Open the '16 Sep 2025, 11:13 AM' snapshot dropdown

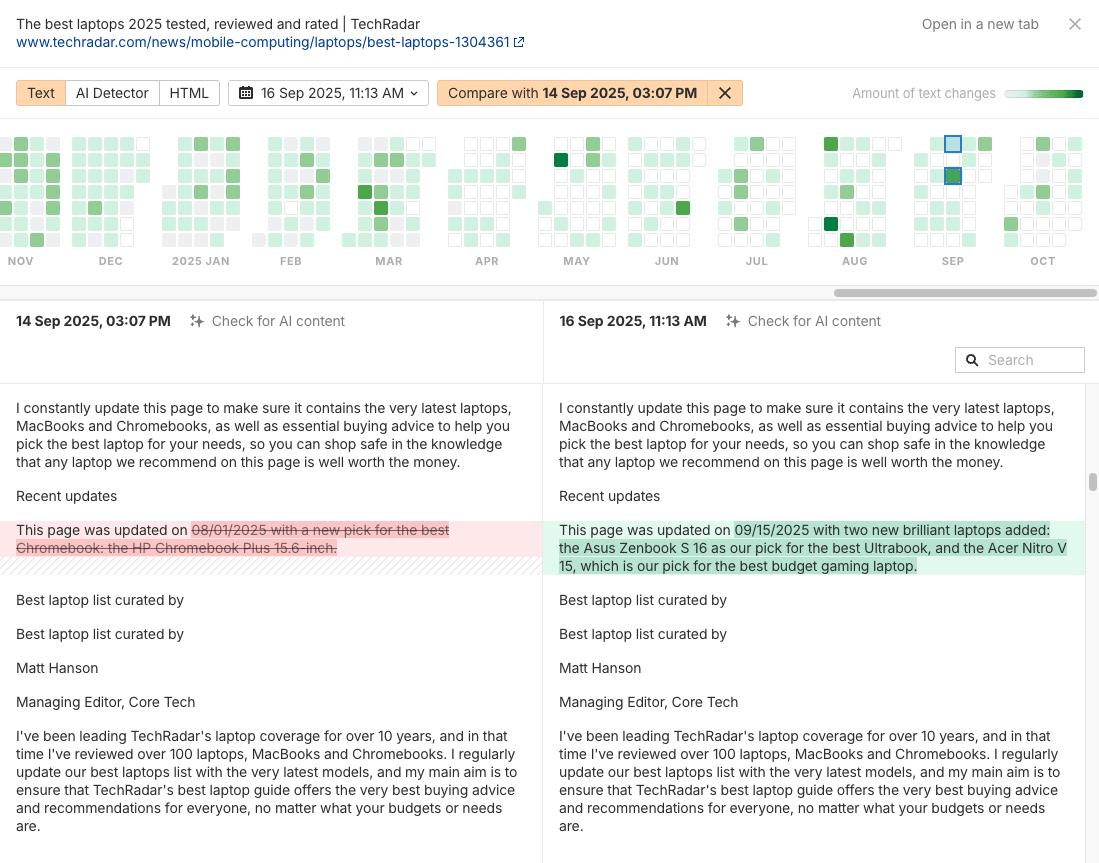click(x=328, y=92)
